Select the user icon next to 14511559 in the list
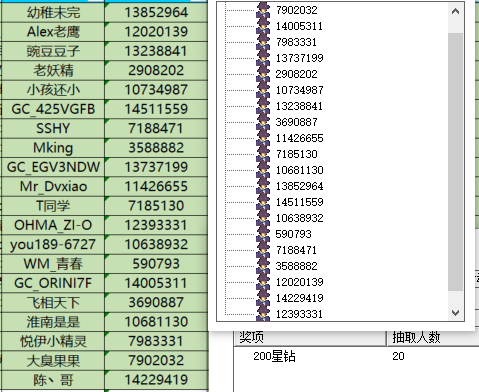Viewport: 479px width, 392px height. [x=263, y=202]
